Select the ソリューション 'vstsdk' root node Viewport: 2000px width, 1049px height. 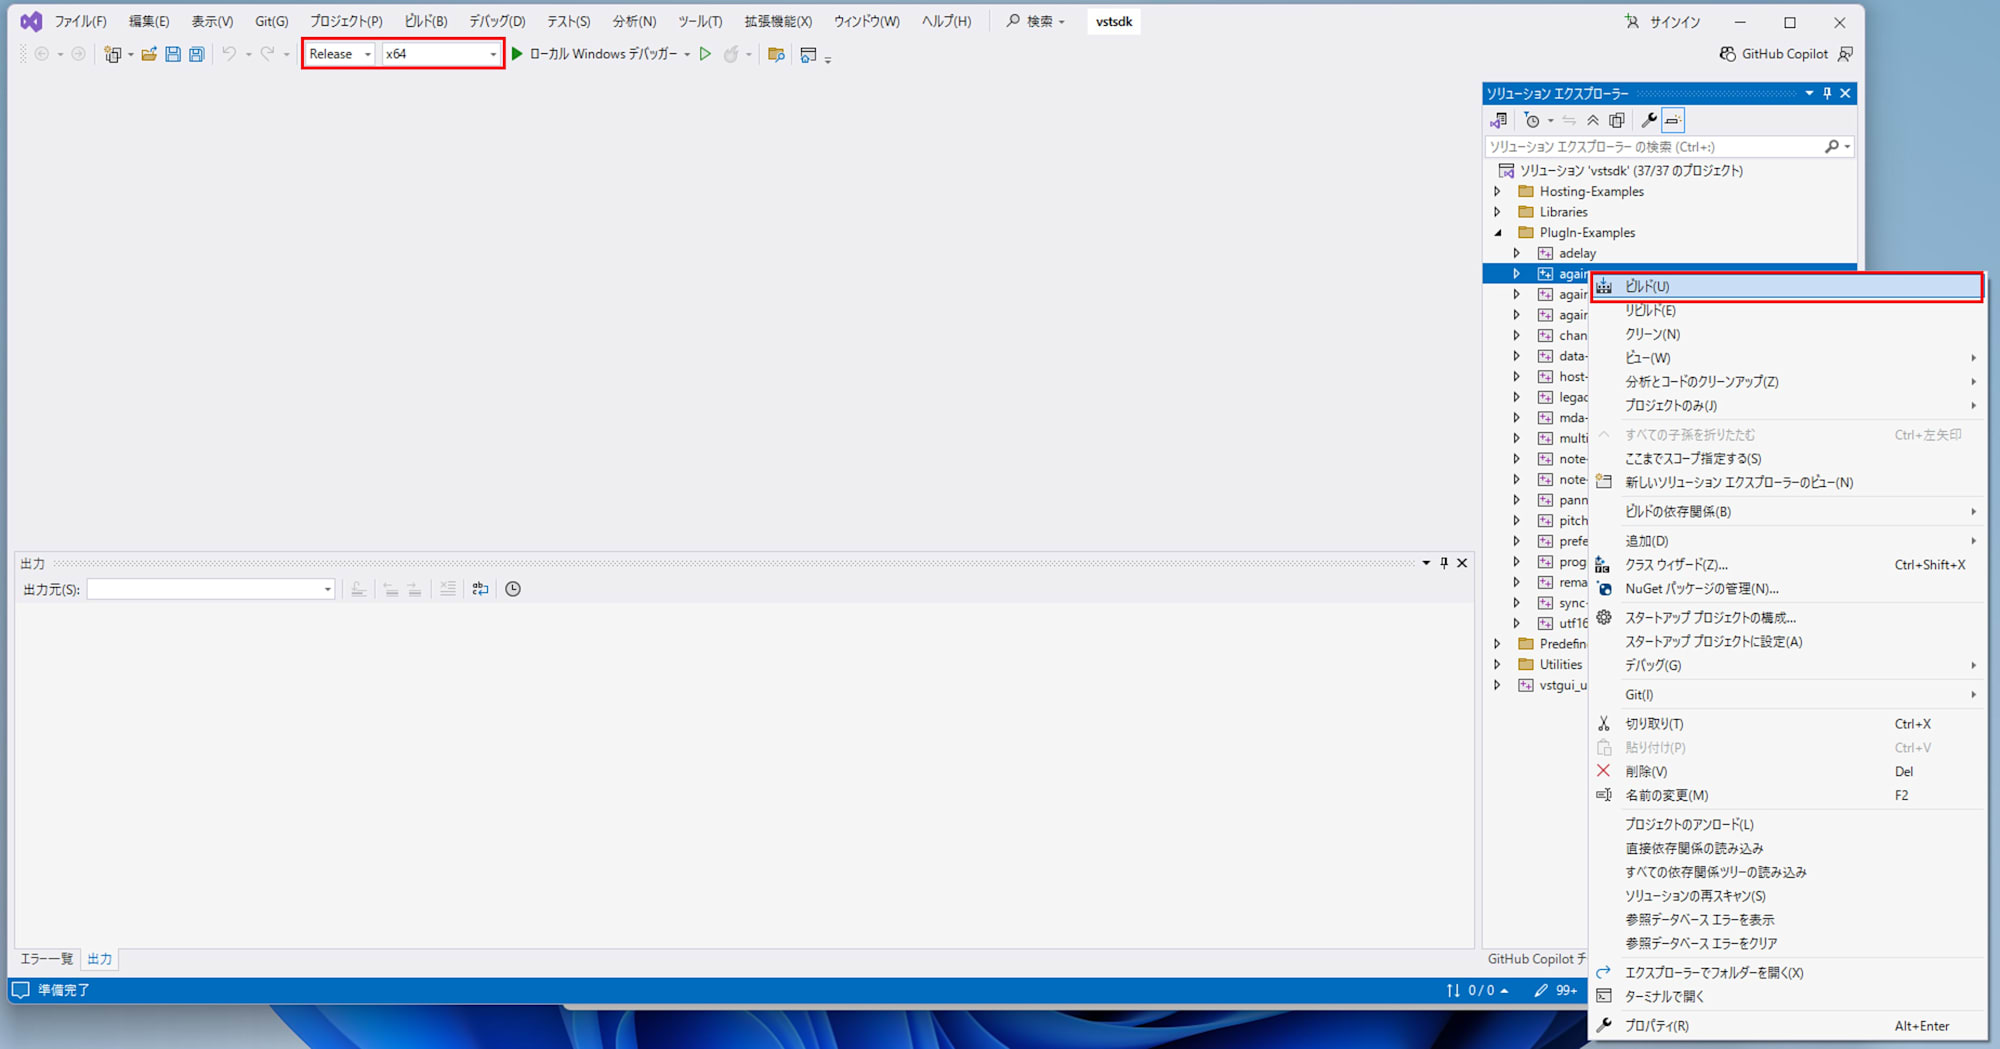[1631, 171]
